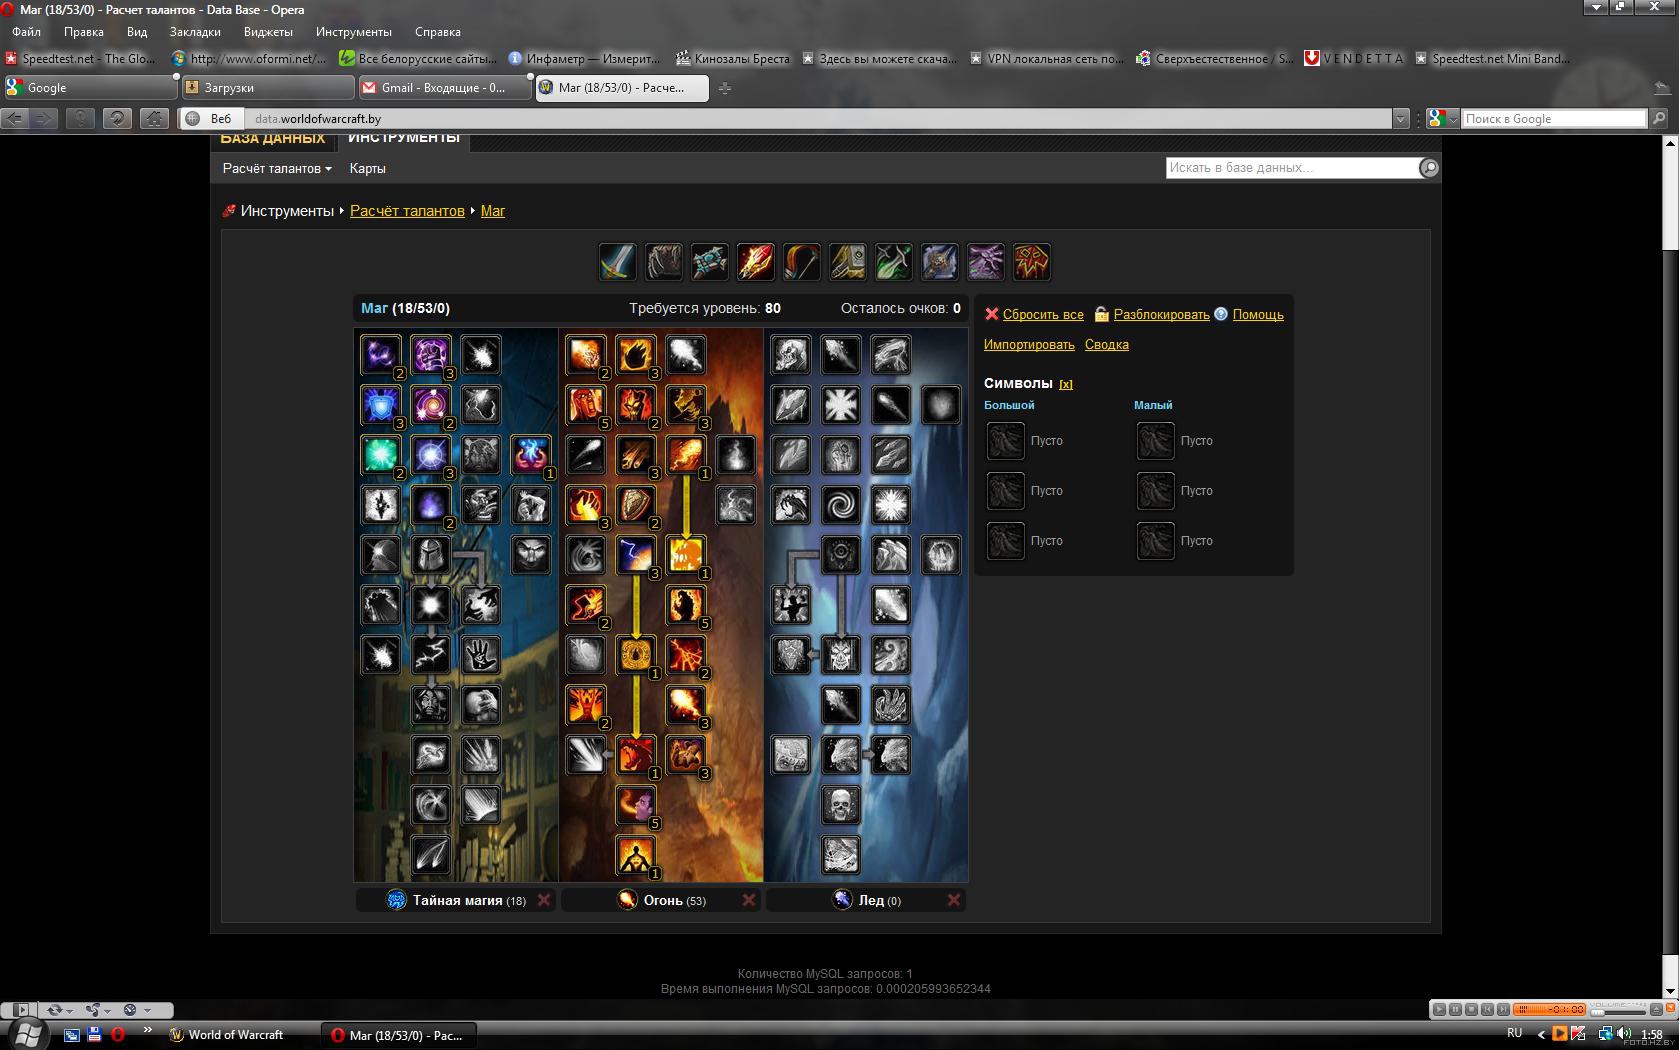Reset the Лед tree with its X
This screenshot has height=1050, width=1680.
coord(954,900)
